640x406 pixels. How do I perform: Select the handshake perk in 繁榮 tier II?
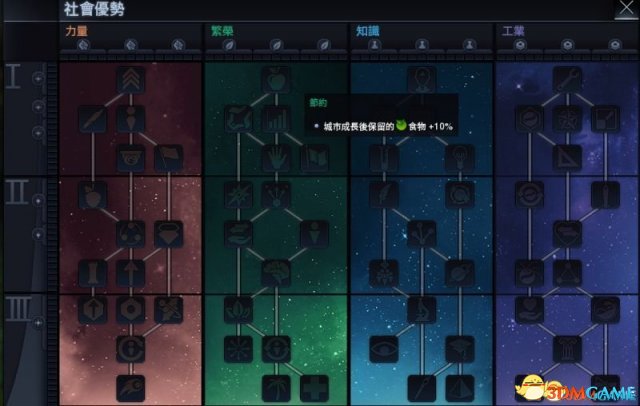238,234
